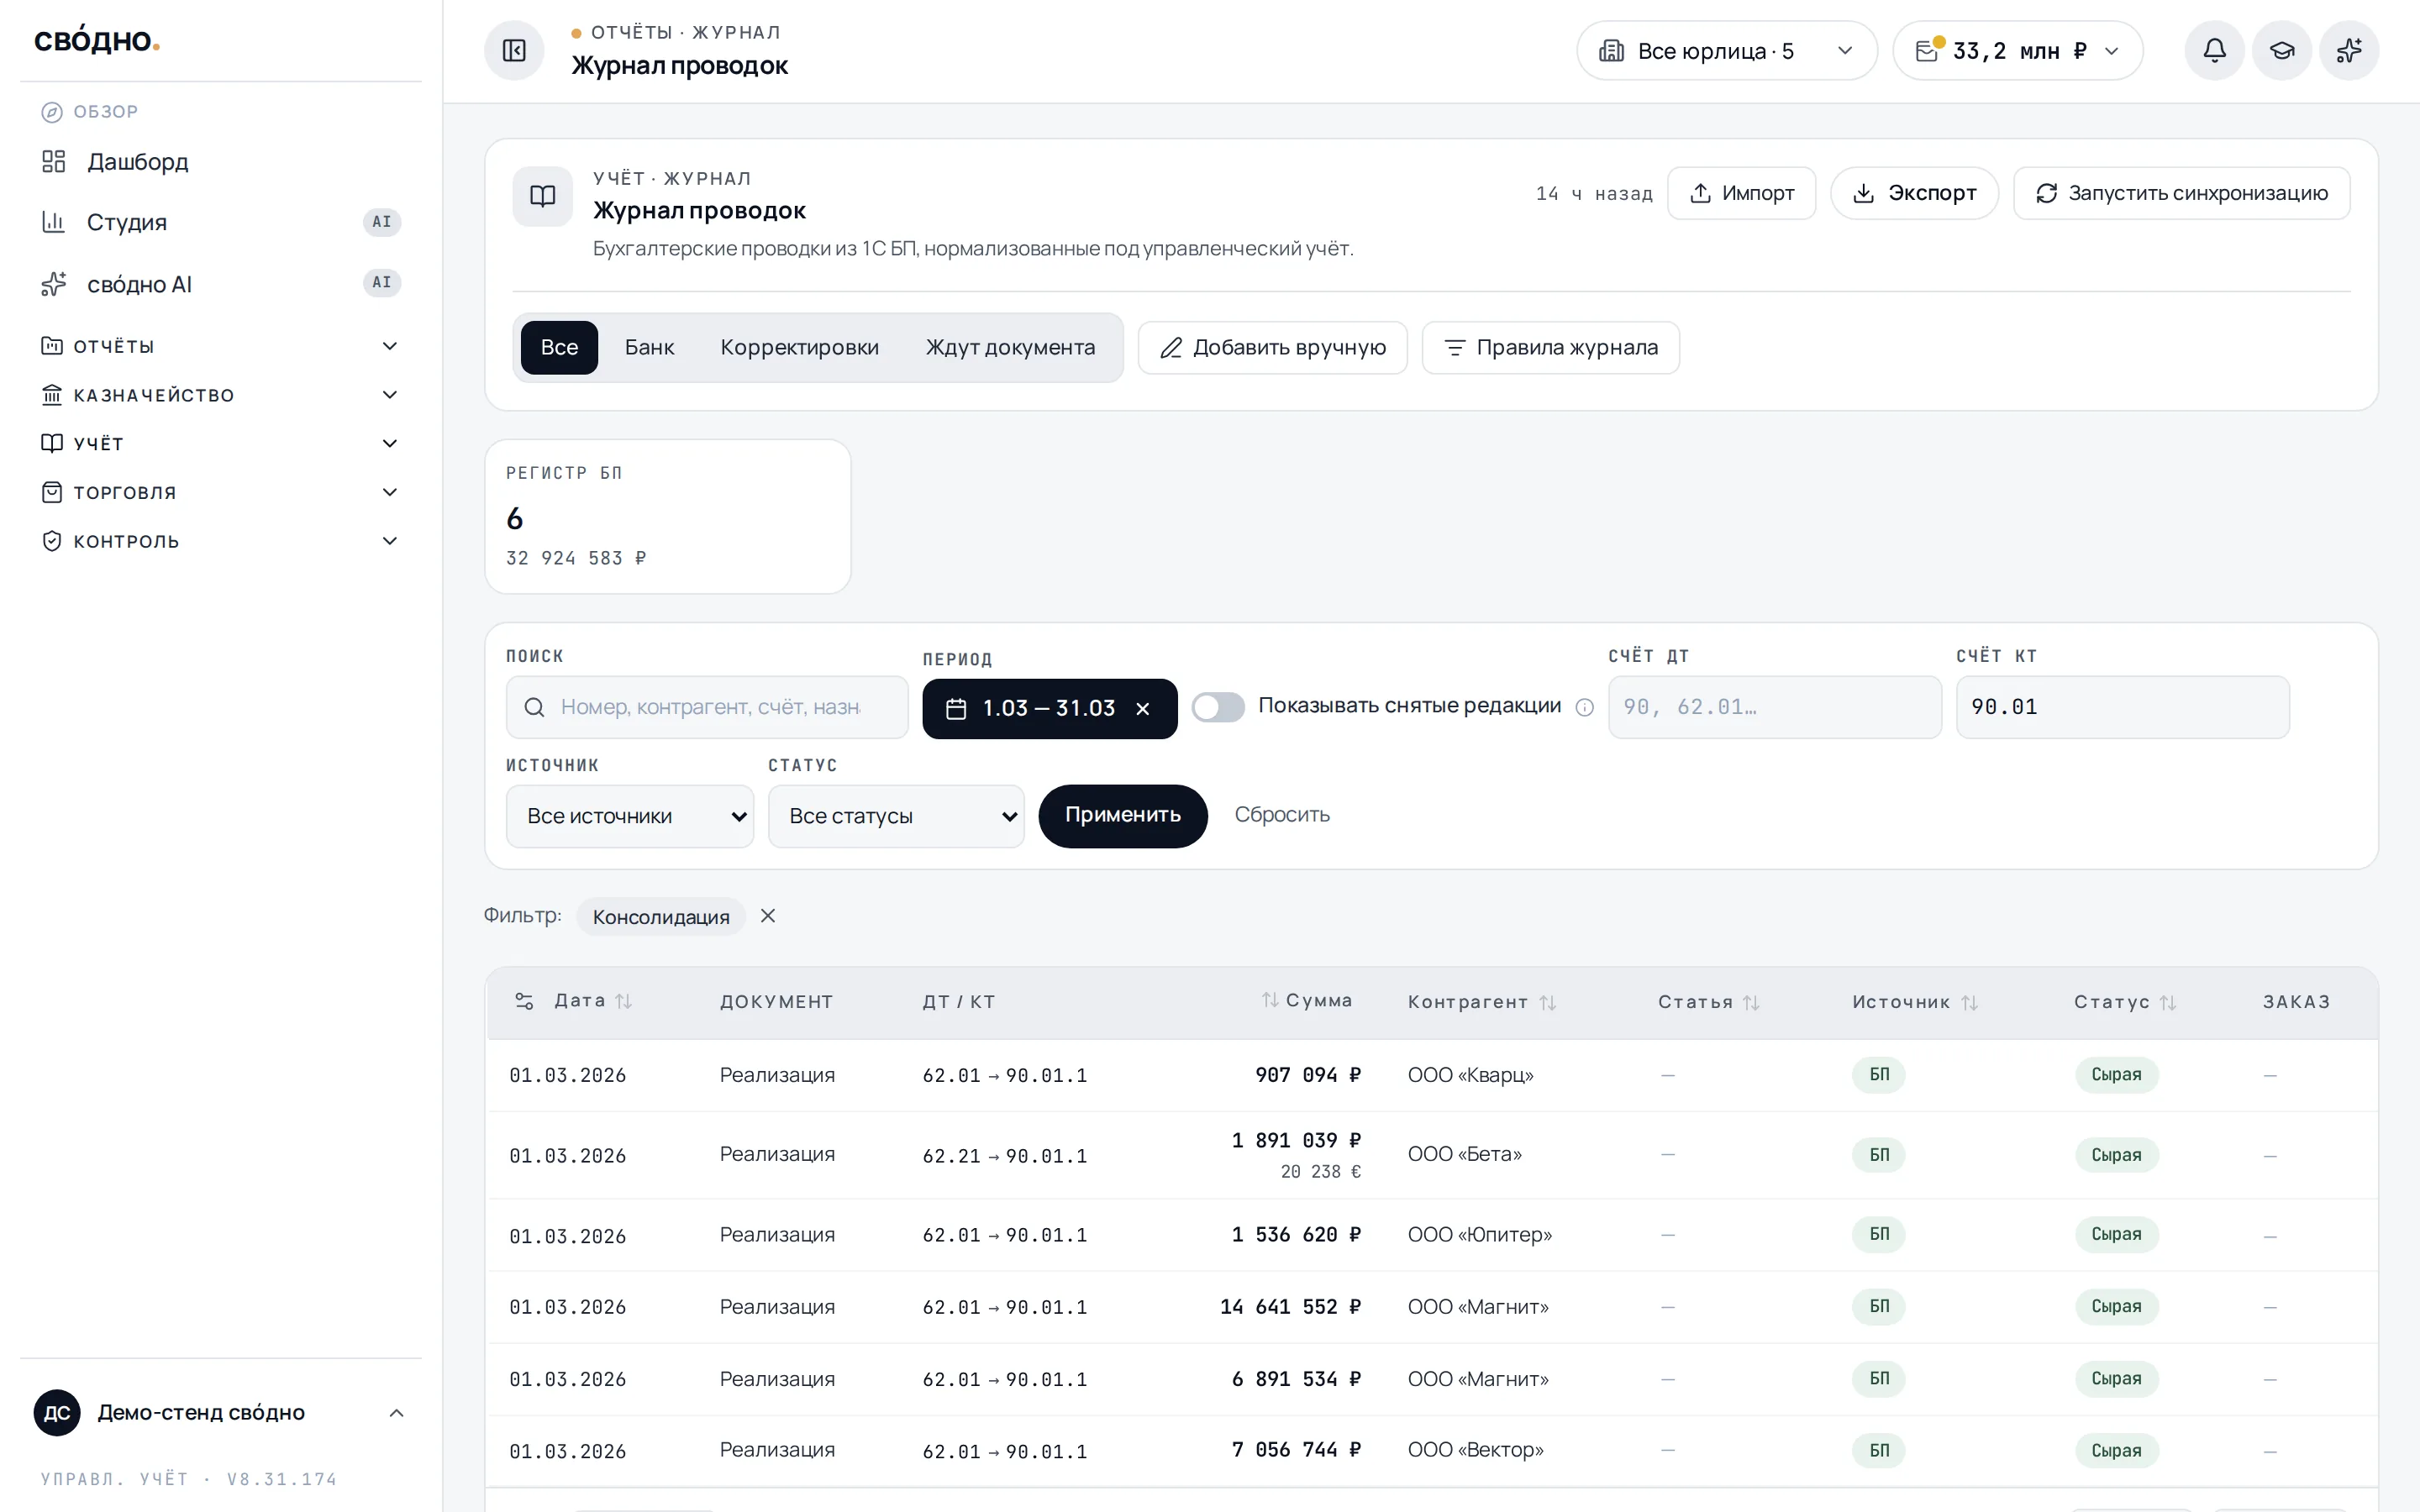Open Все статусы dropdown
This screenshot has height=1512, width=2420.
pos(896,816)
